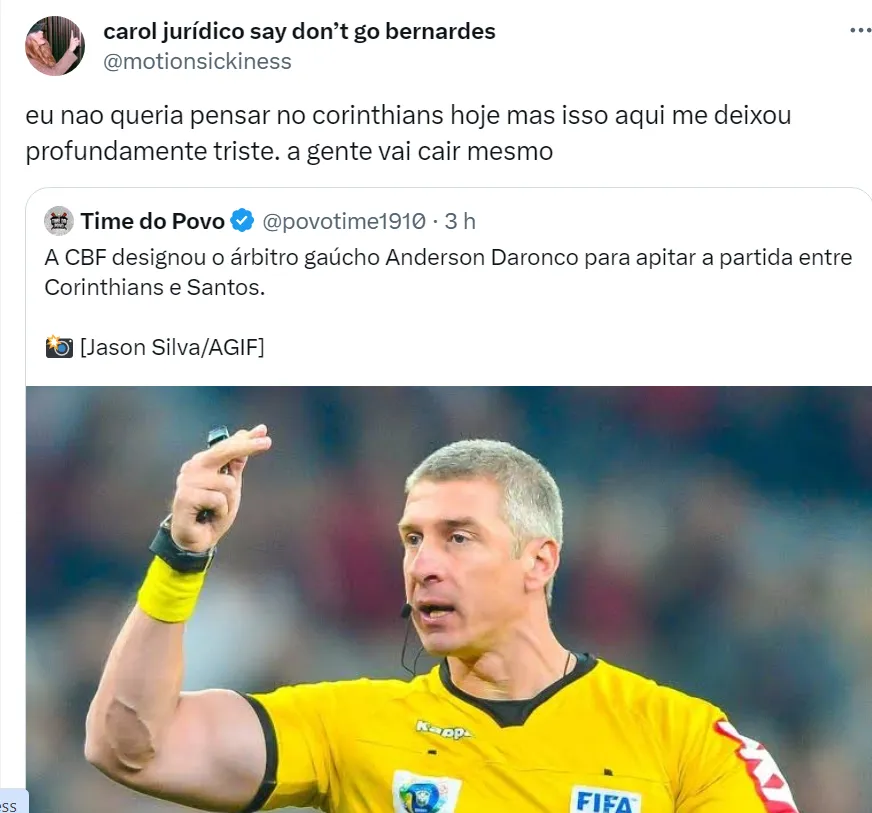
Task: Click the 3 h timestamp
Action: pos(460,221)
